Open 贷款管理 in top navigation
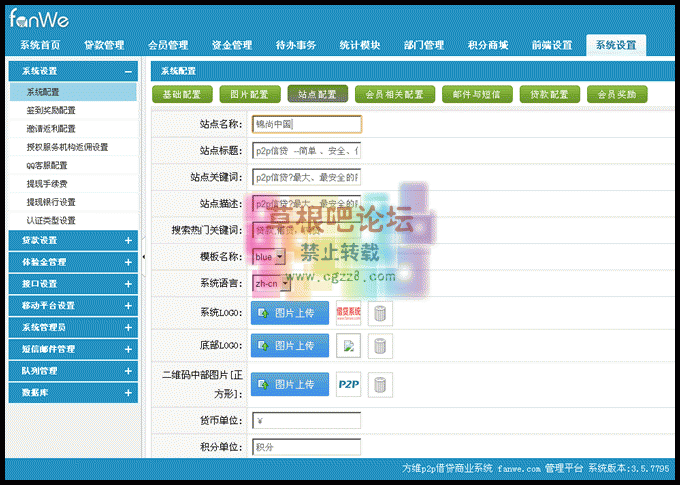This screenshot has width=680, height=485. click(x=104, y=45)
